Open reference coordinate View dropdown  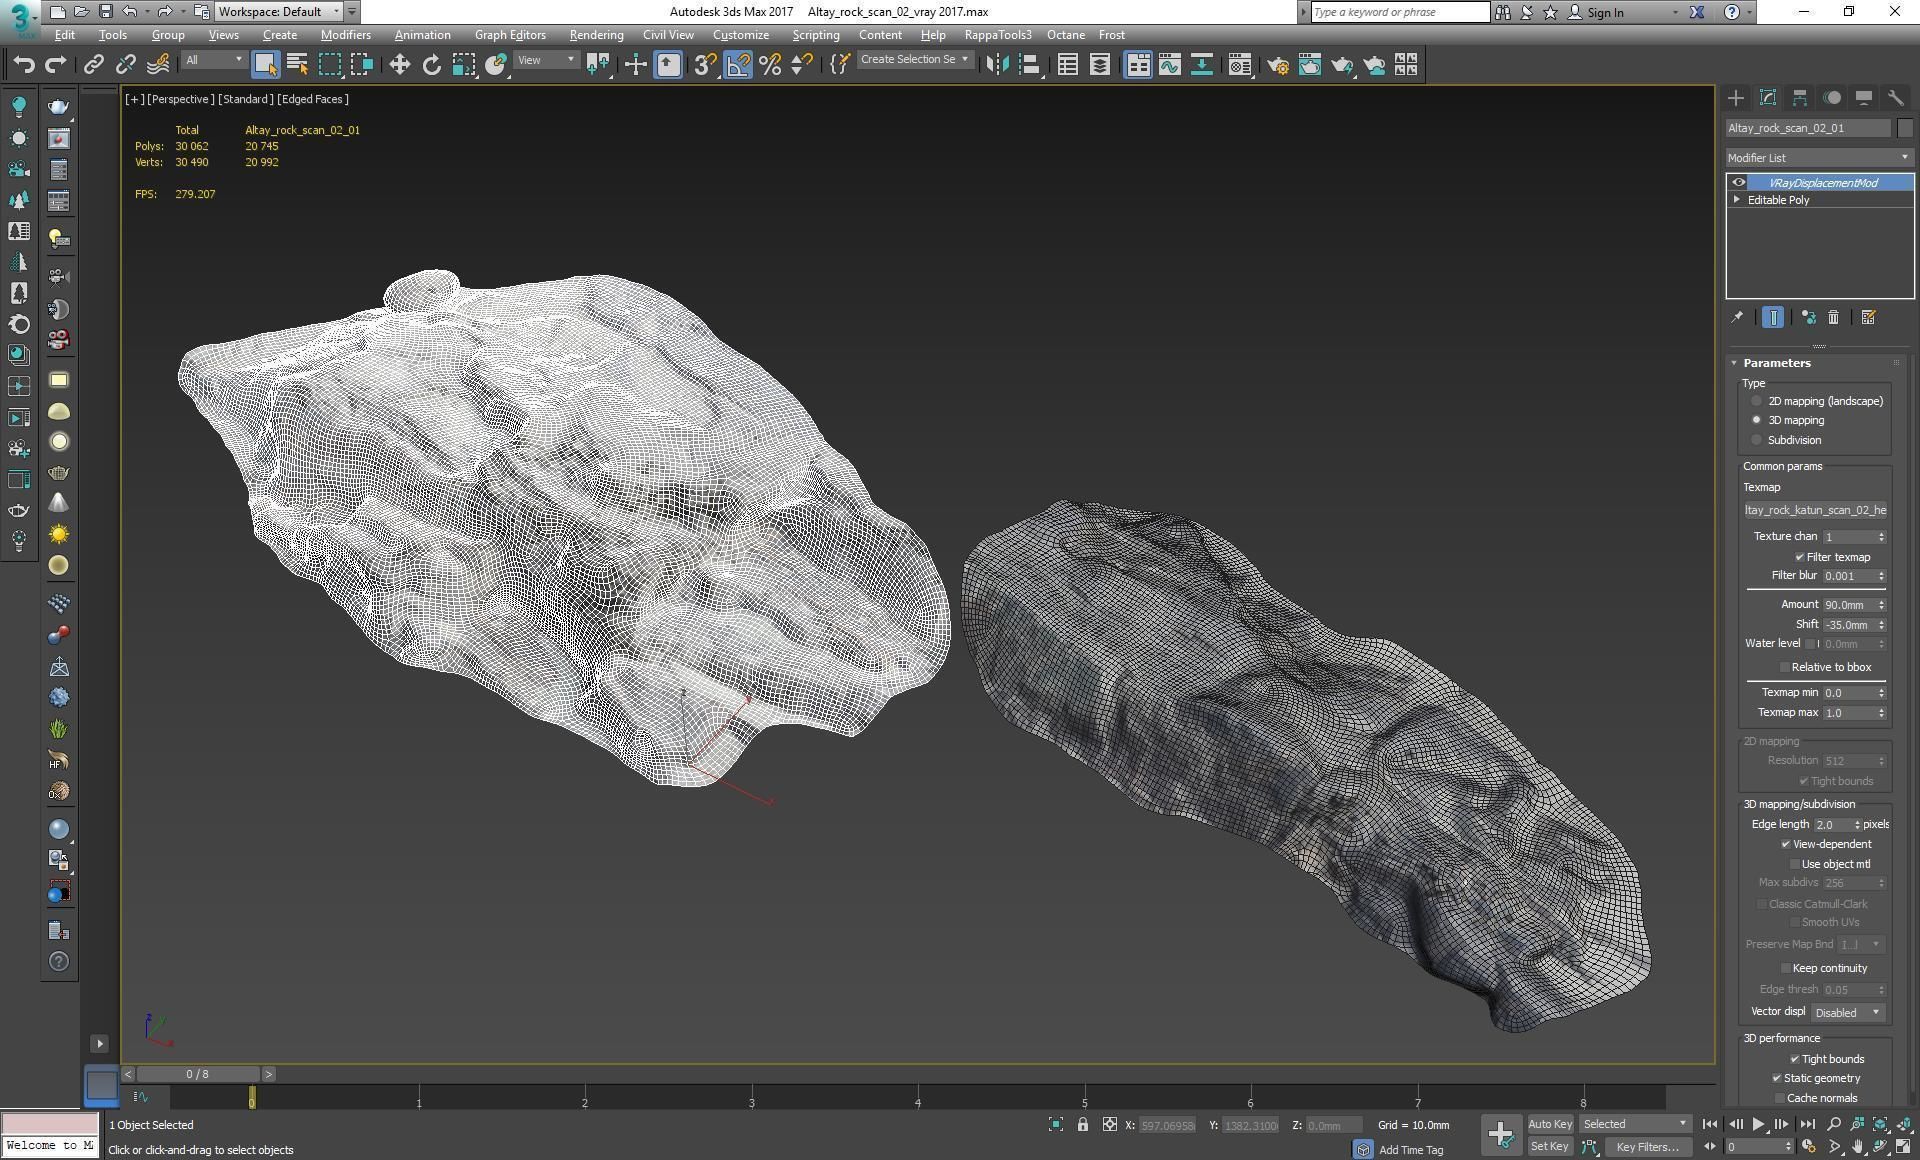click(x=546, y=61)
